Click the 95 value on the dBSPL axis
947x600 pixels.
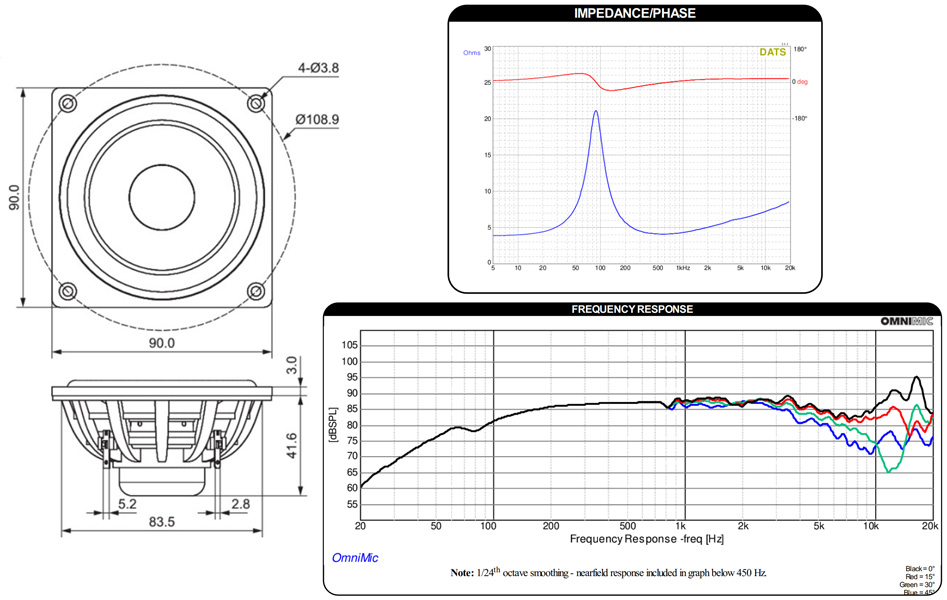pos(350,378)
